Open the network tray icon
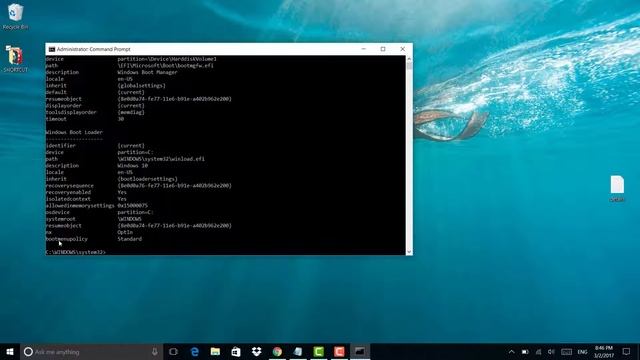The image size is (640, 360). [x=538, y=352]
